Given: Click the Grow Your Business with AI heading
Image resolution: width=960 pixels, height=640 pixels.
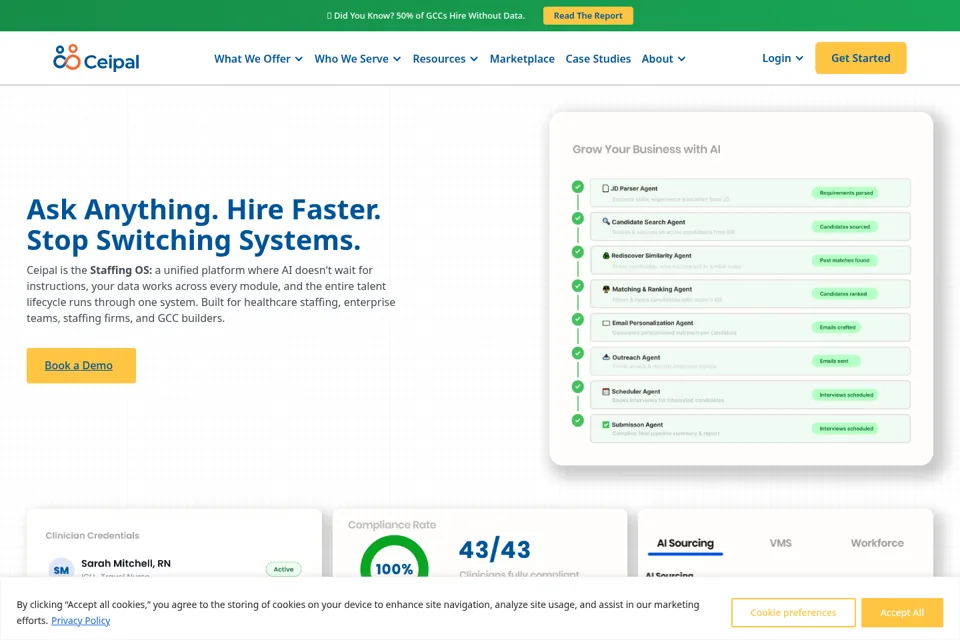Looking at the screenshot, I should coord(646,149).
